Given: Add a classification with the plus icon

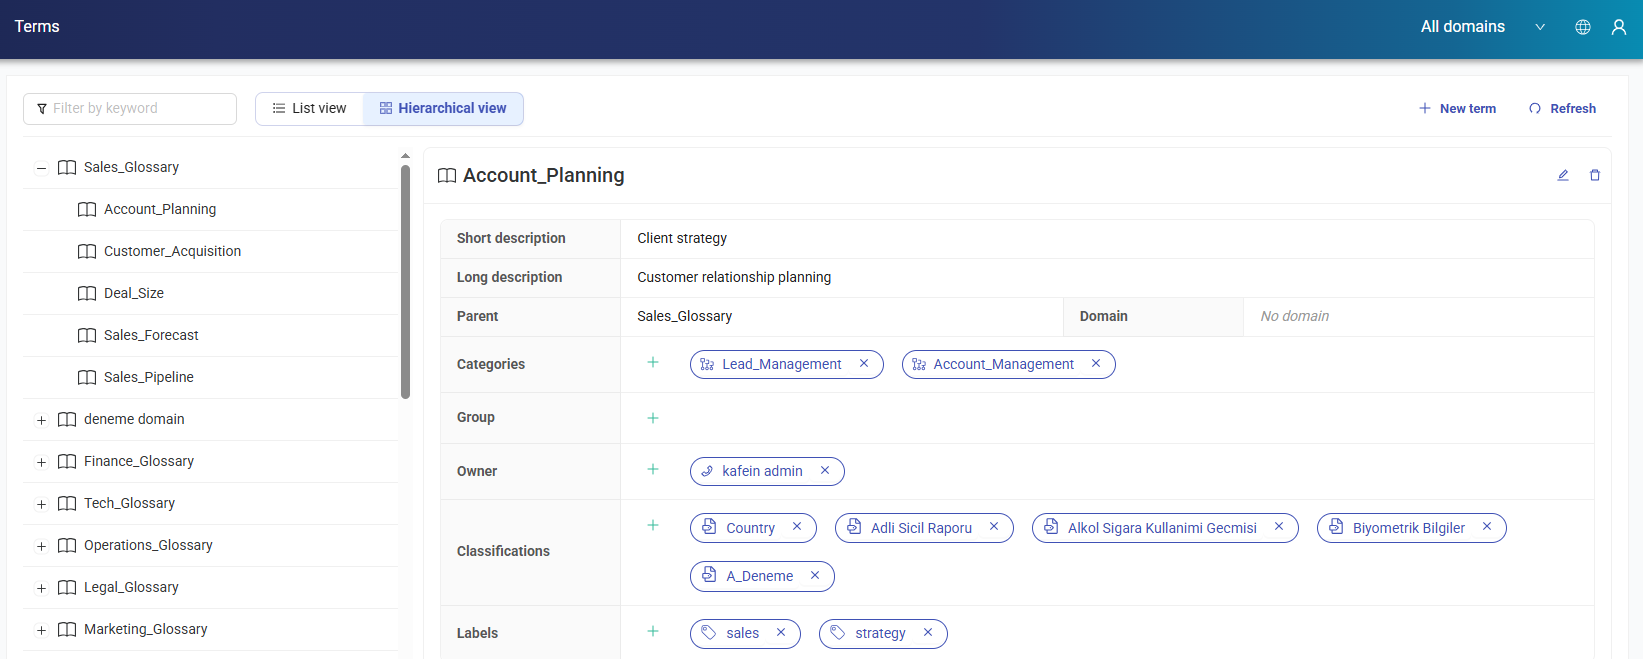Looking at the screenshot, I should pos(653,526).
